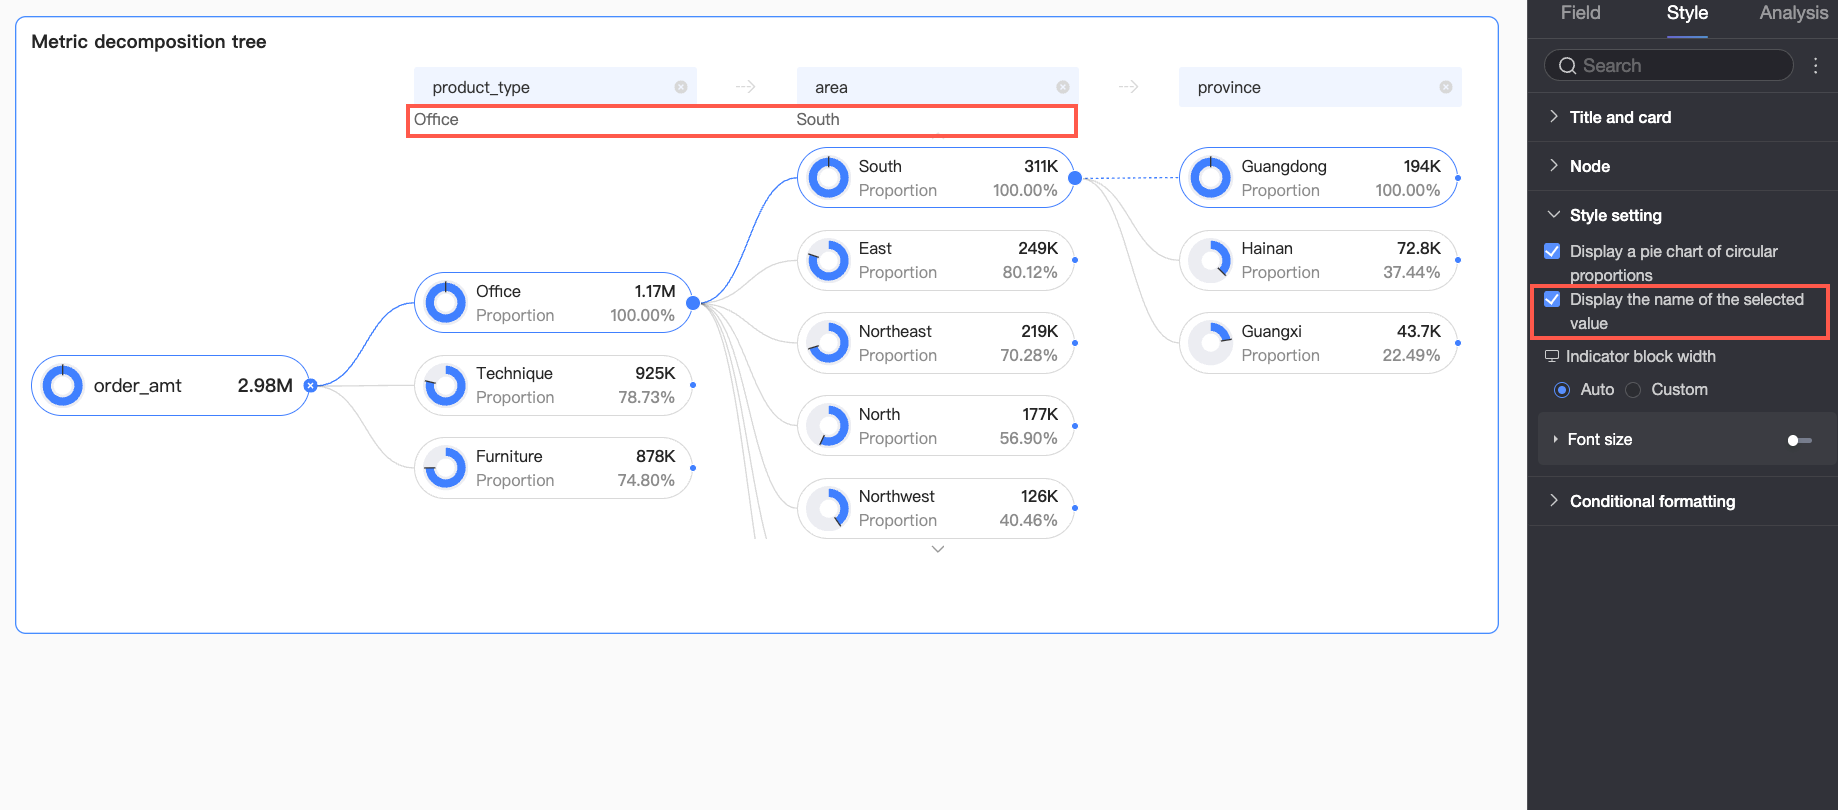Screen dimensions: 1838x810
Task: Select the Auto indicator block width option
Action: click(1562, 390)
